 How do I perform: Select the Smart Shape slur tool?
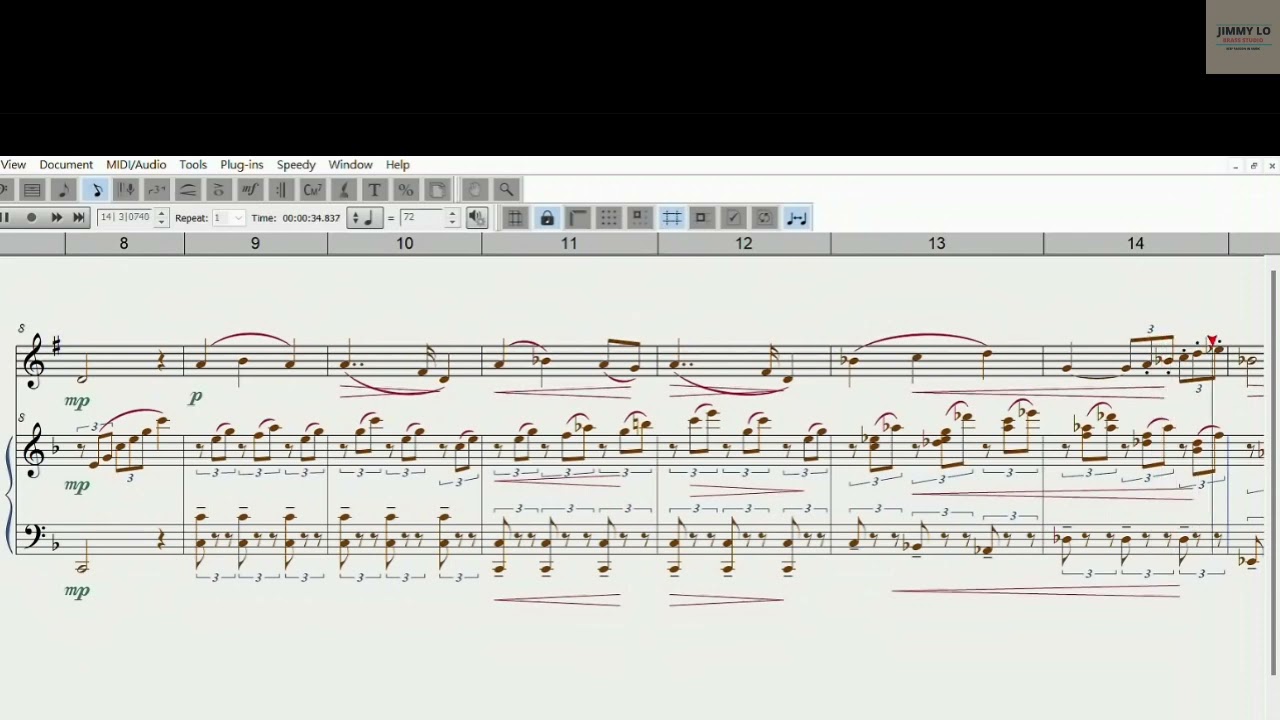[188, 190]
